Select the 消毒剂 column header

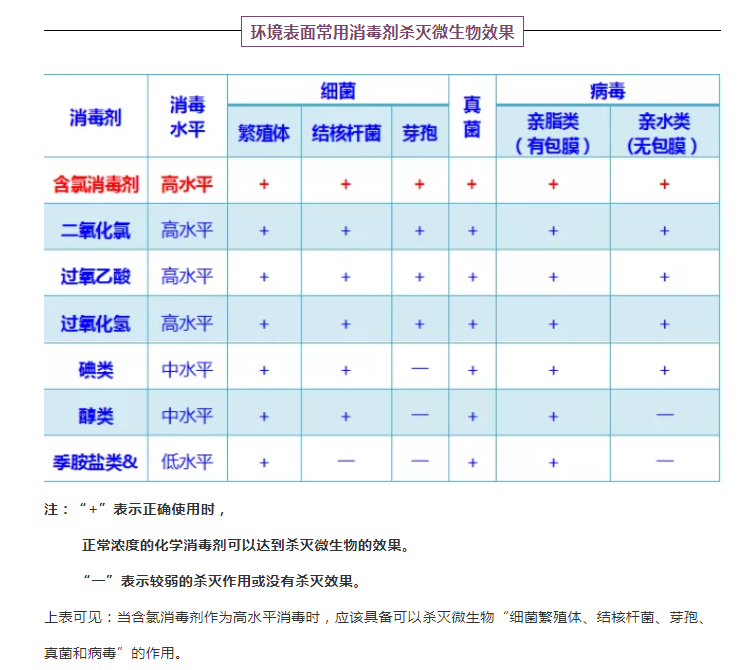pyautogui.click(x=95, y=117)
